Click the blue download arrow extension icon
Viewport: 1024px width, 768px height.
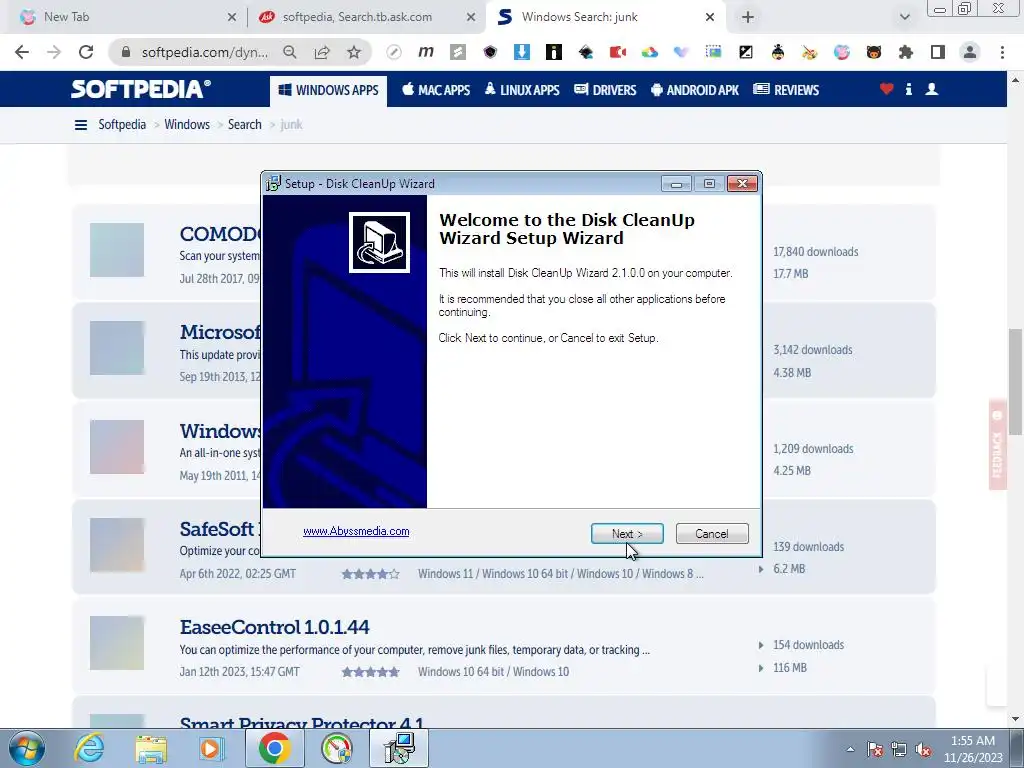pyautogui.click(x=522, y=52)
